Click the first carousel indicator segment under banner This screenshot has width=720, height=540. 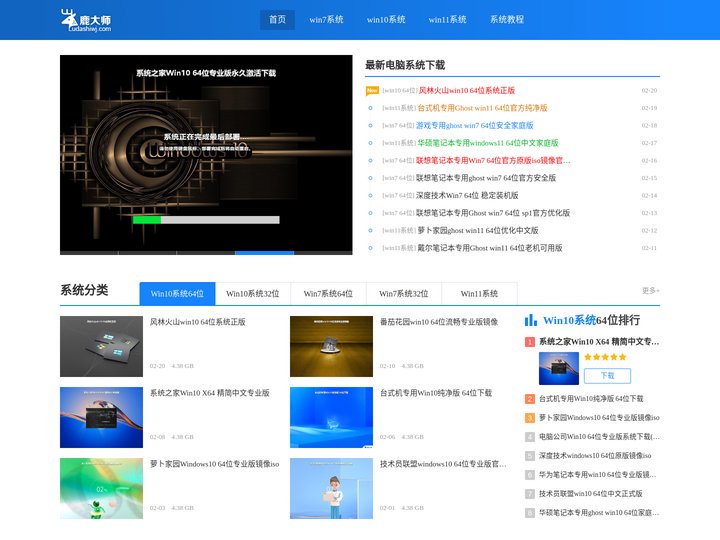coord(89,253)
